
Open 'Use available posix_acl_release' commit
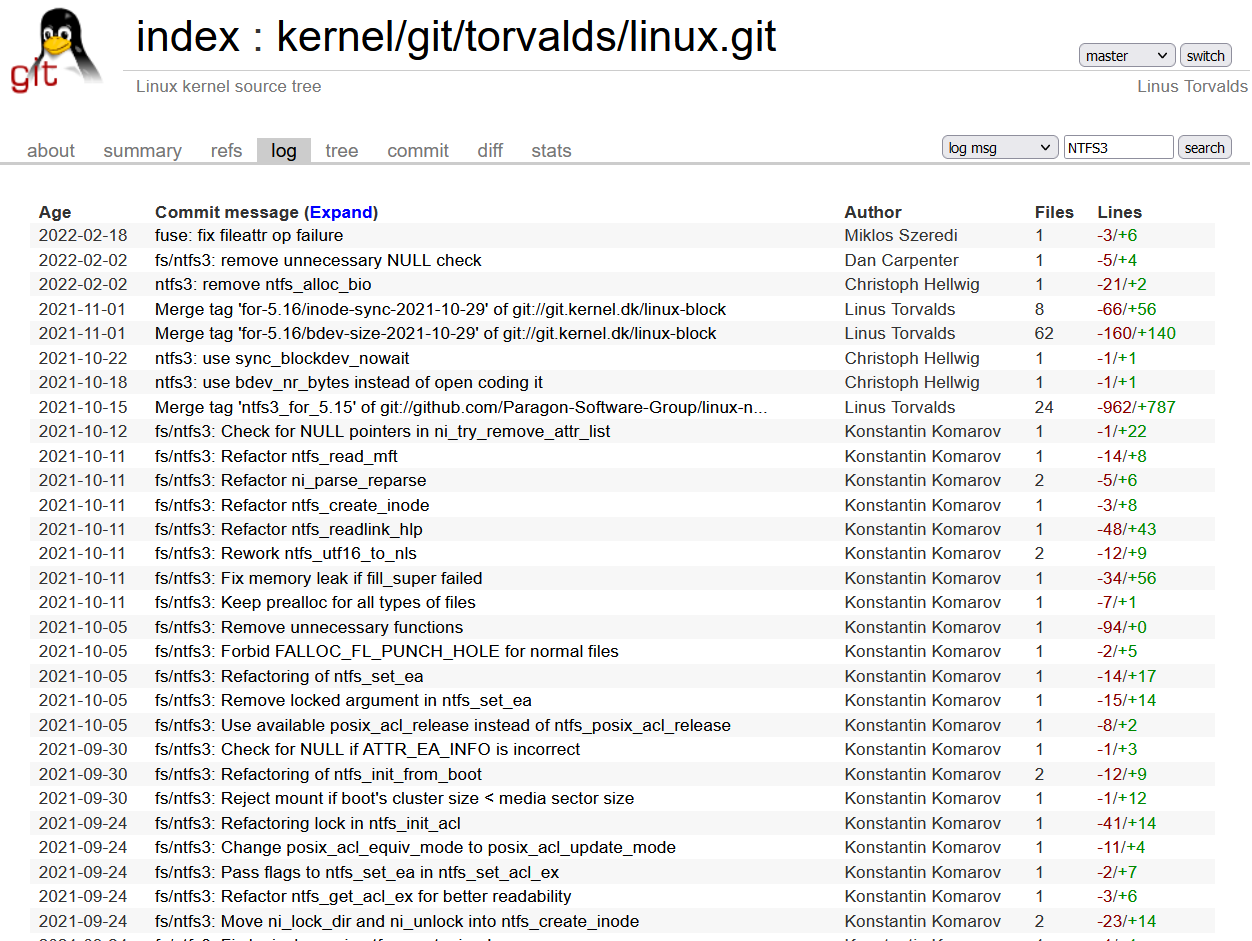click(x=443, y=725)
